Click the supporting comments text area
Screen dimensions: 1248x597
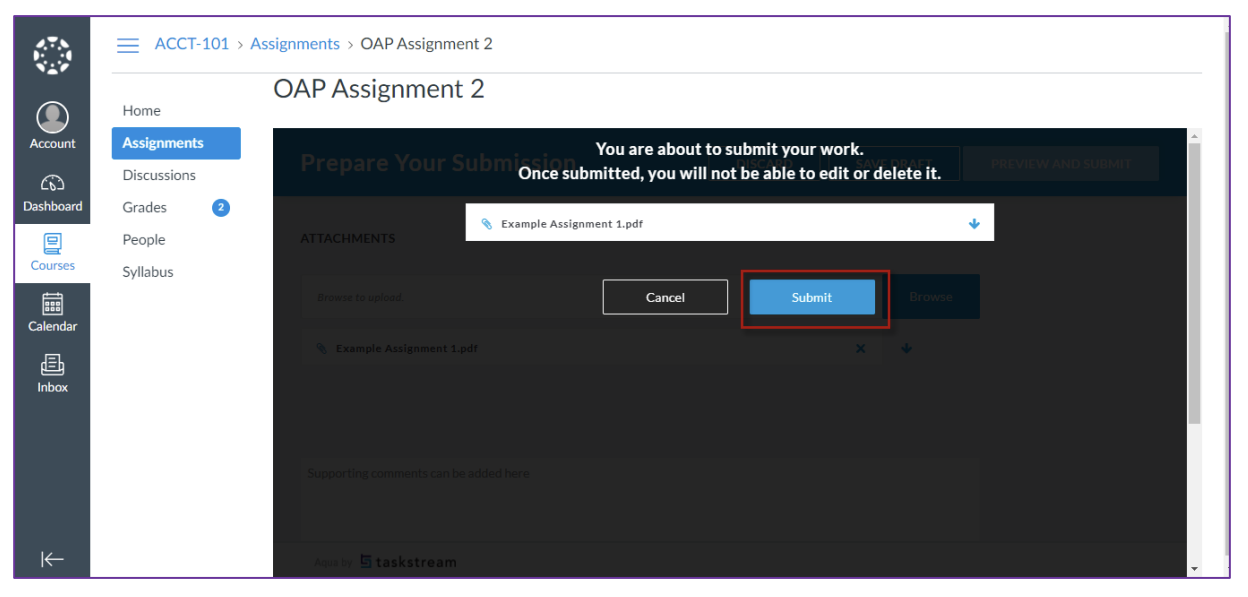click(640, 498)
